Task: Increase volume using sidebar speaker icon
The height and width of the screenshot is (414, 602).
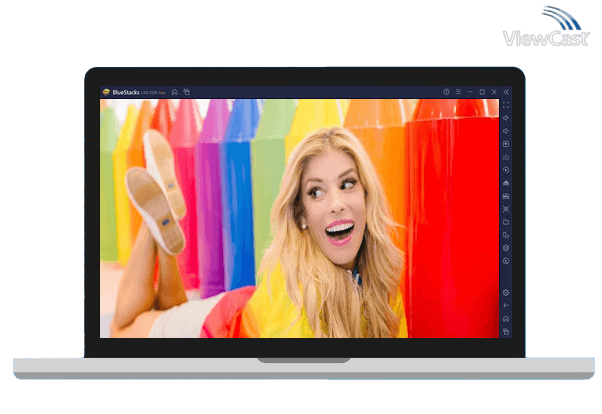Action: pos(506,118)
